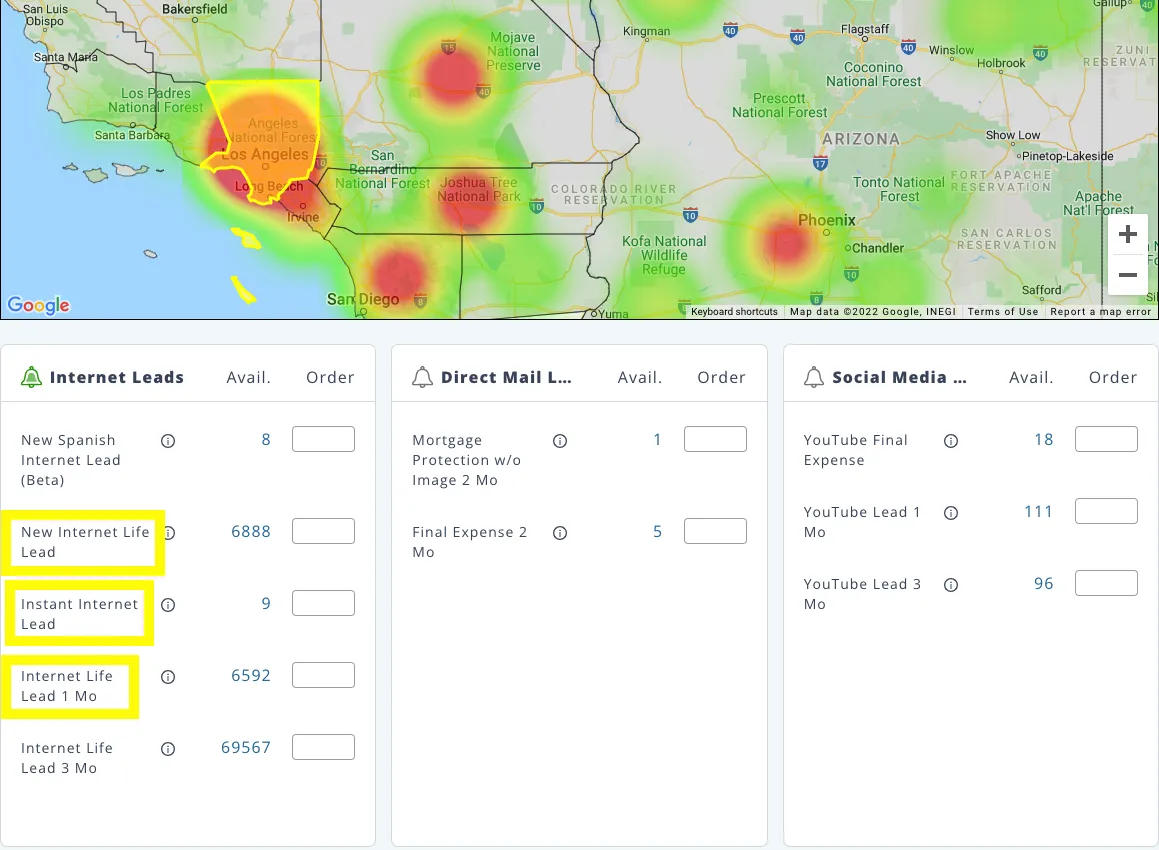The width and height of the screenshot is (1159, 850).
Task: Click available count 111 for YouTube Lead
Action: [x=1038, y=511]
